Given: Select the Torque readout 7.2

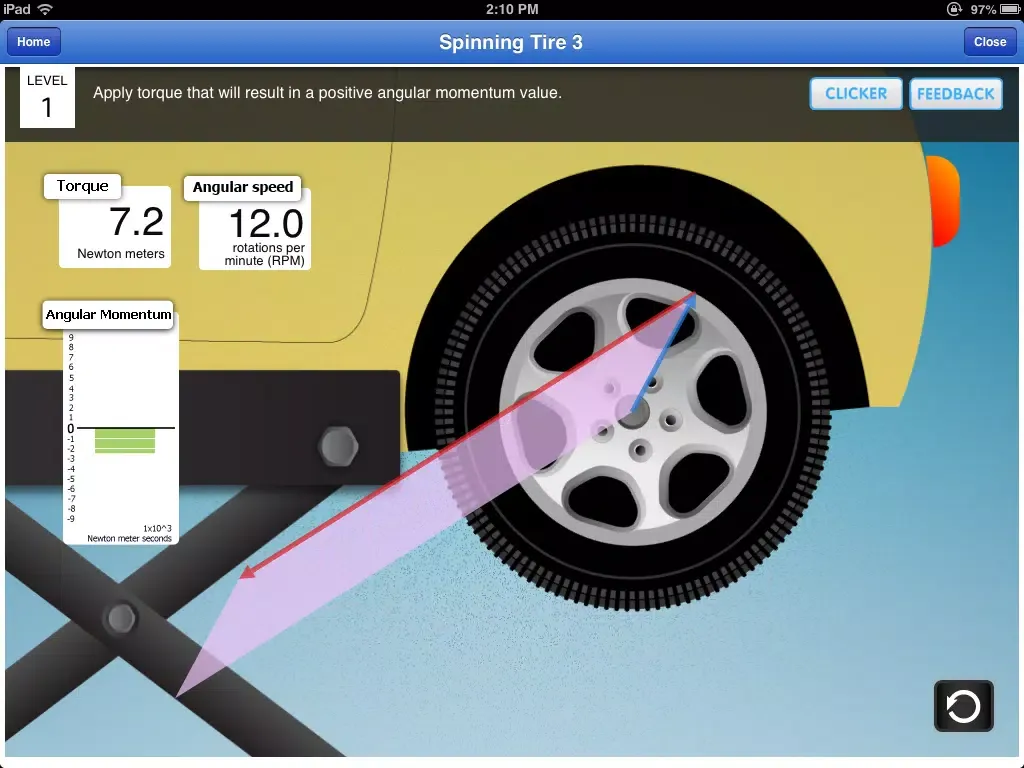Looking at the screenshot, I should pyautogui.click(x=136, y=222).
